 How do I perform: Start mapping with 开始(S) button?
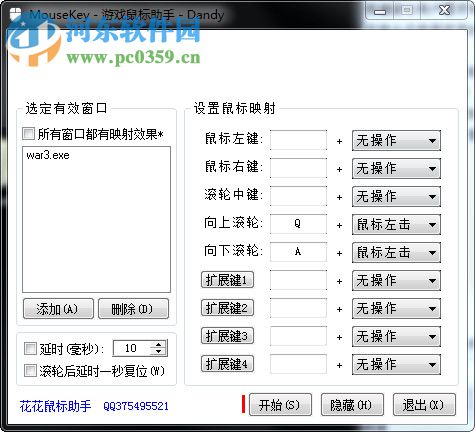pos(280,405)
